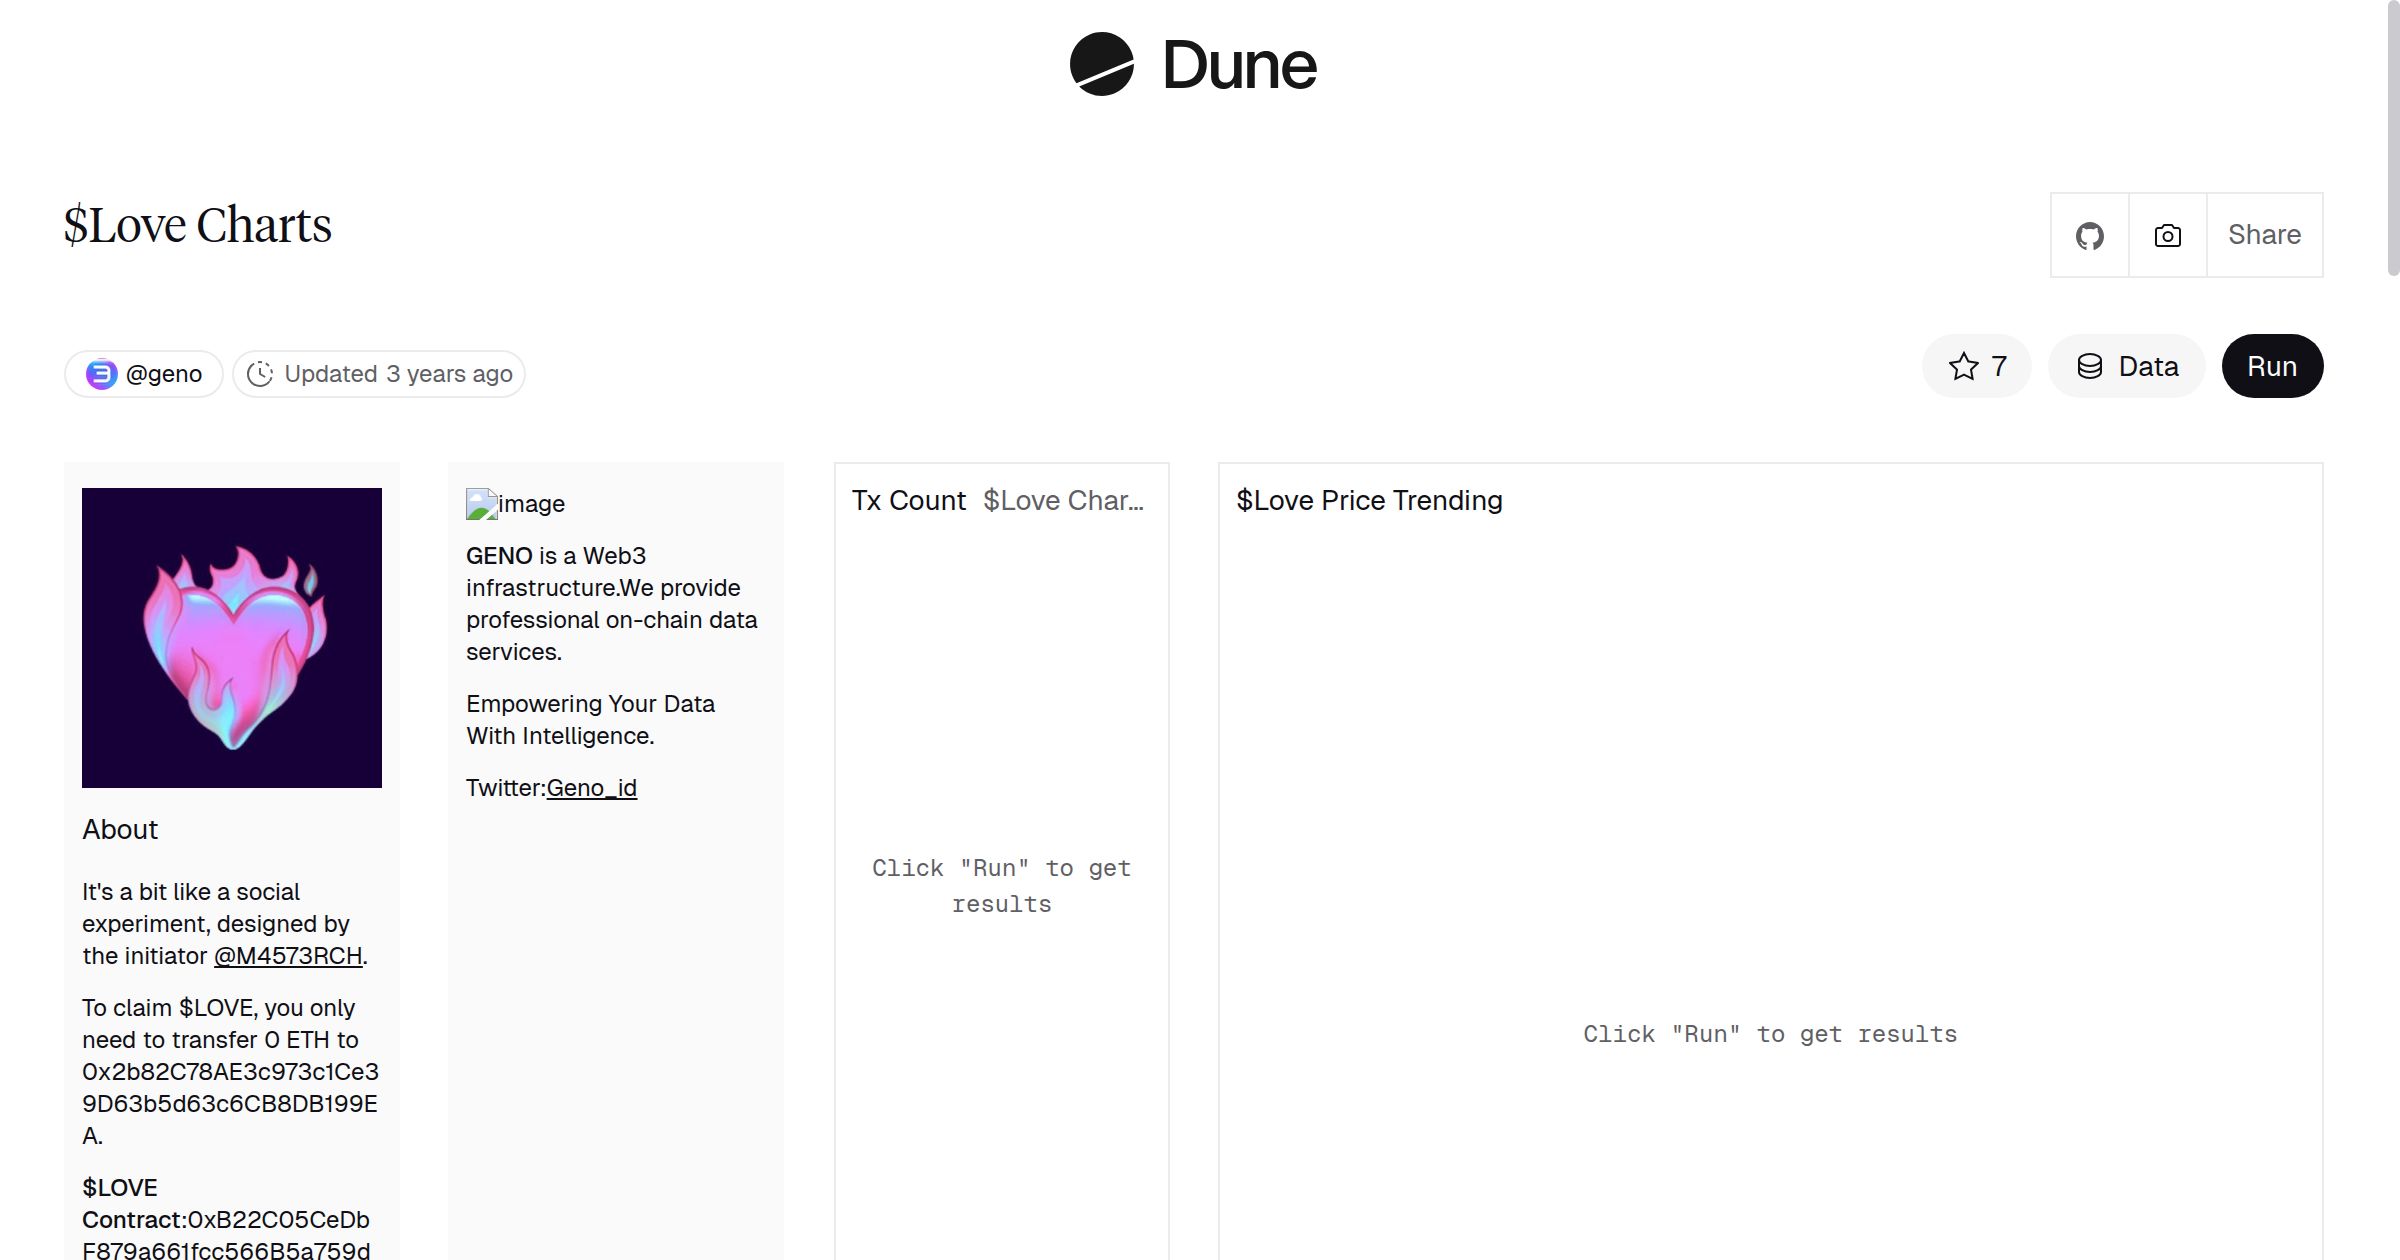Click the star icon showing 7 favorites

tap(1963, 366)
